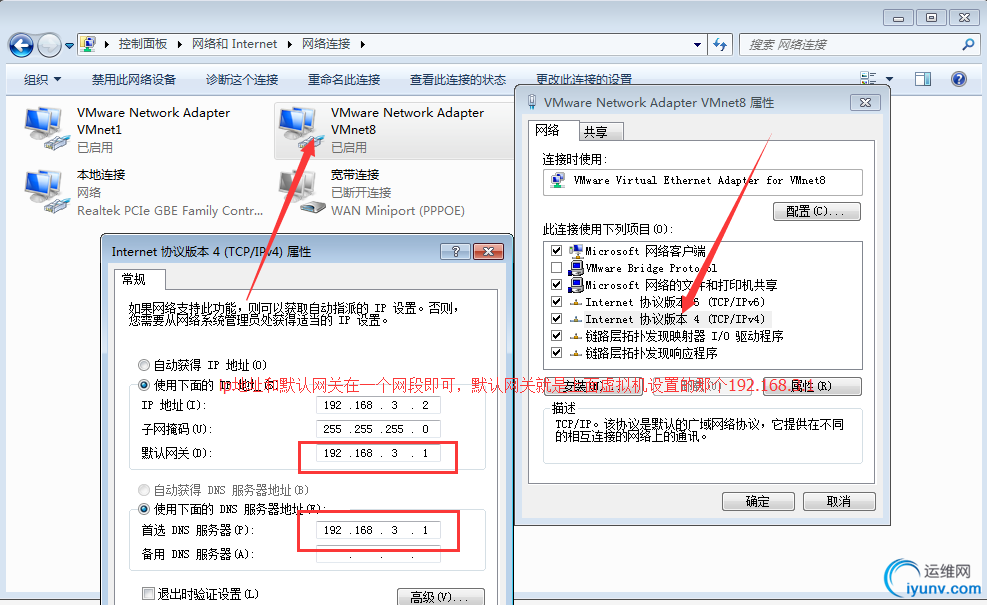Click 高级(V)... button
This screenshot has width=987, height=605.
pos(441,597)
